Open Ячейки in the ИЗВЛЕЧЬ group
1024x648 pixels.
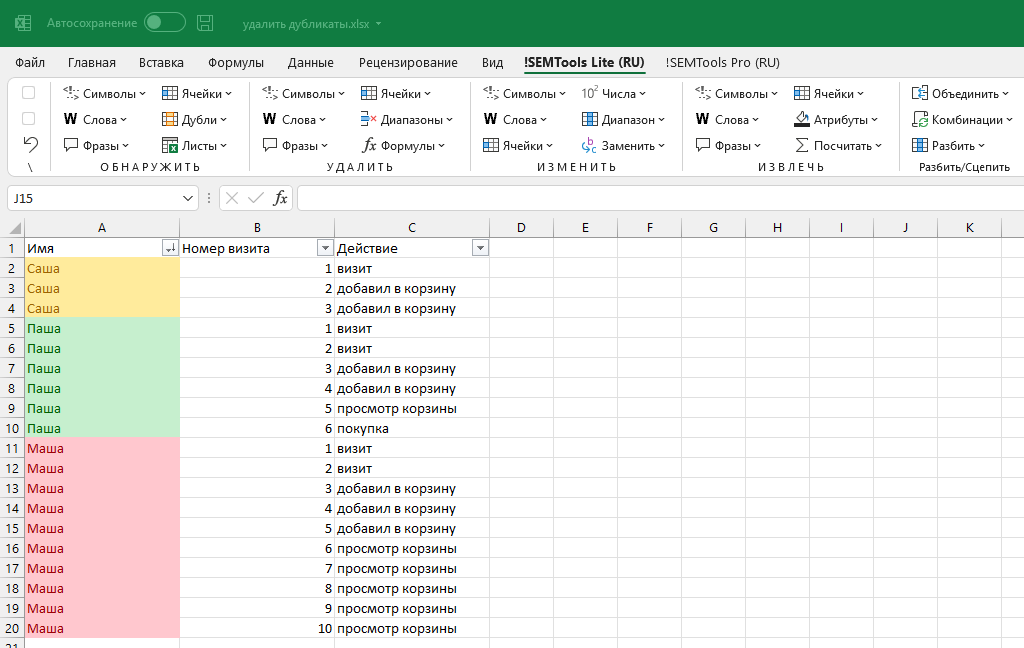coord(829,93)
